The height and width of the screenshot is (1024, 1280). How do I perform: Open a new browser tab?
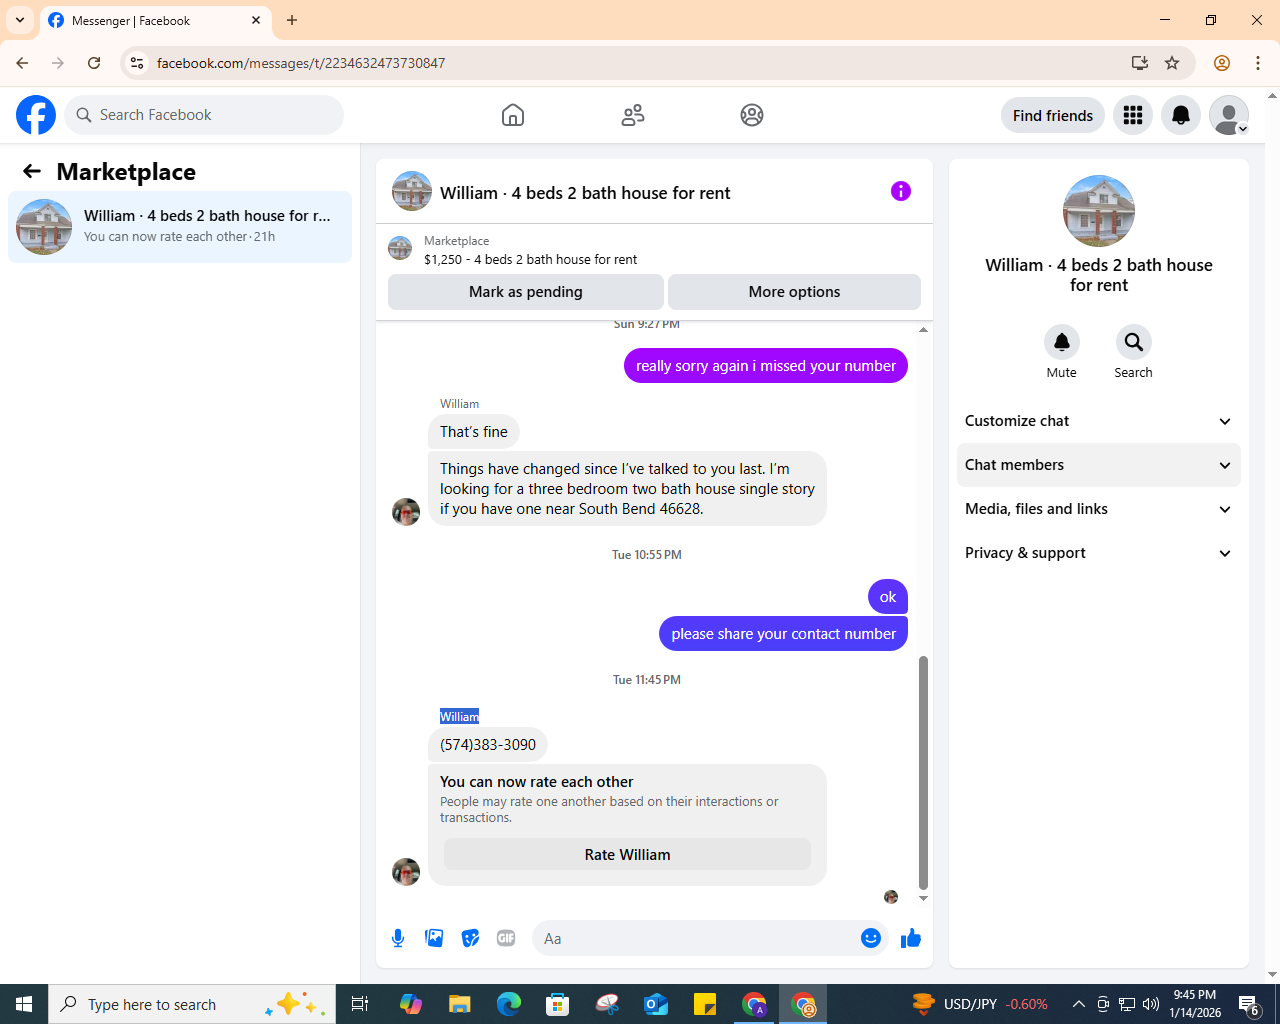(x=292, y=20)
